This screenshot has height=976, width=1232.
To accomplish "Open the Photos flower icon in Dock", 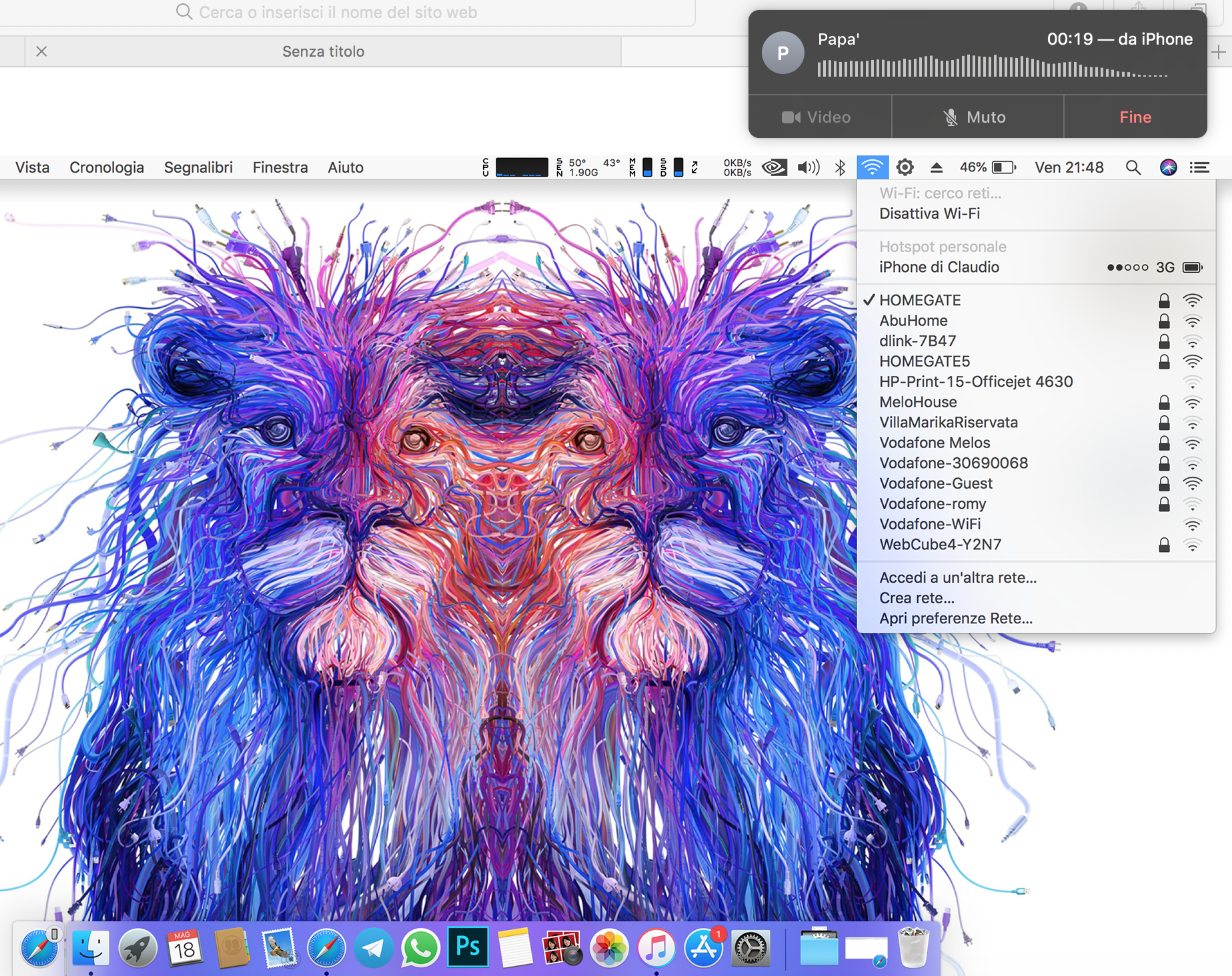I will tap(609, 947).
